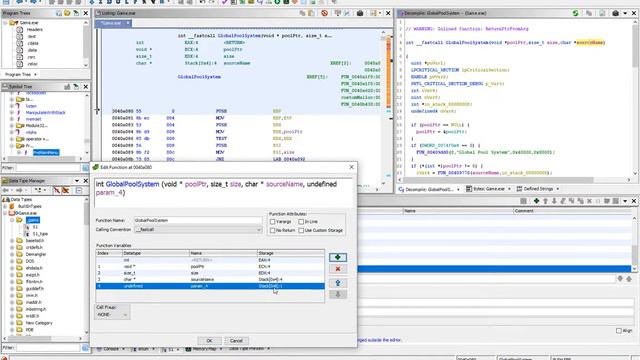
Task: Click the Data Type Manager filter options icon
Action: (85, 347)
